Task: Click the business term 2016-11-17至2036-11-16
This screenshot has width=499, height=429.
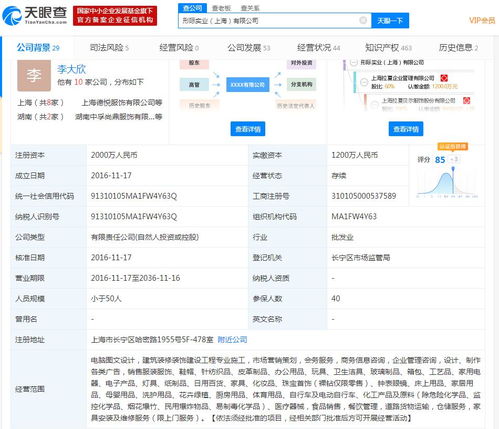Action: tap(135, 278)
